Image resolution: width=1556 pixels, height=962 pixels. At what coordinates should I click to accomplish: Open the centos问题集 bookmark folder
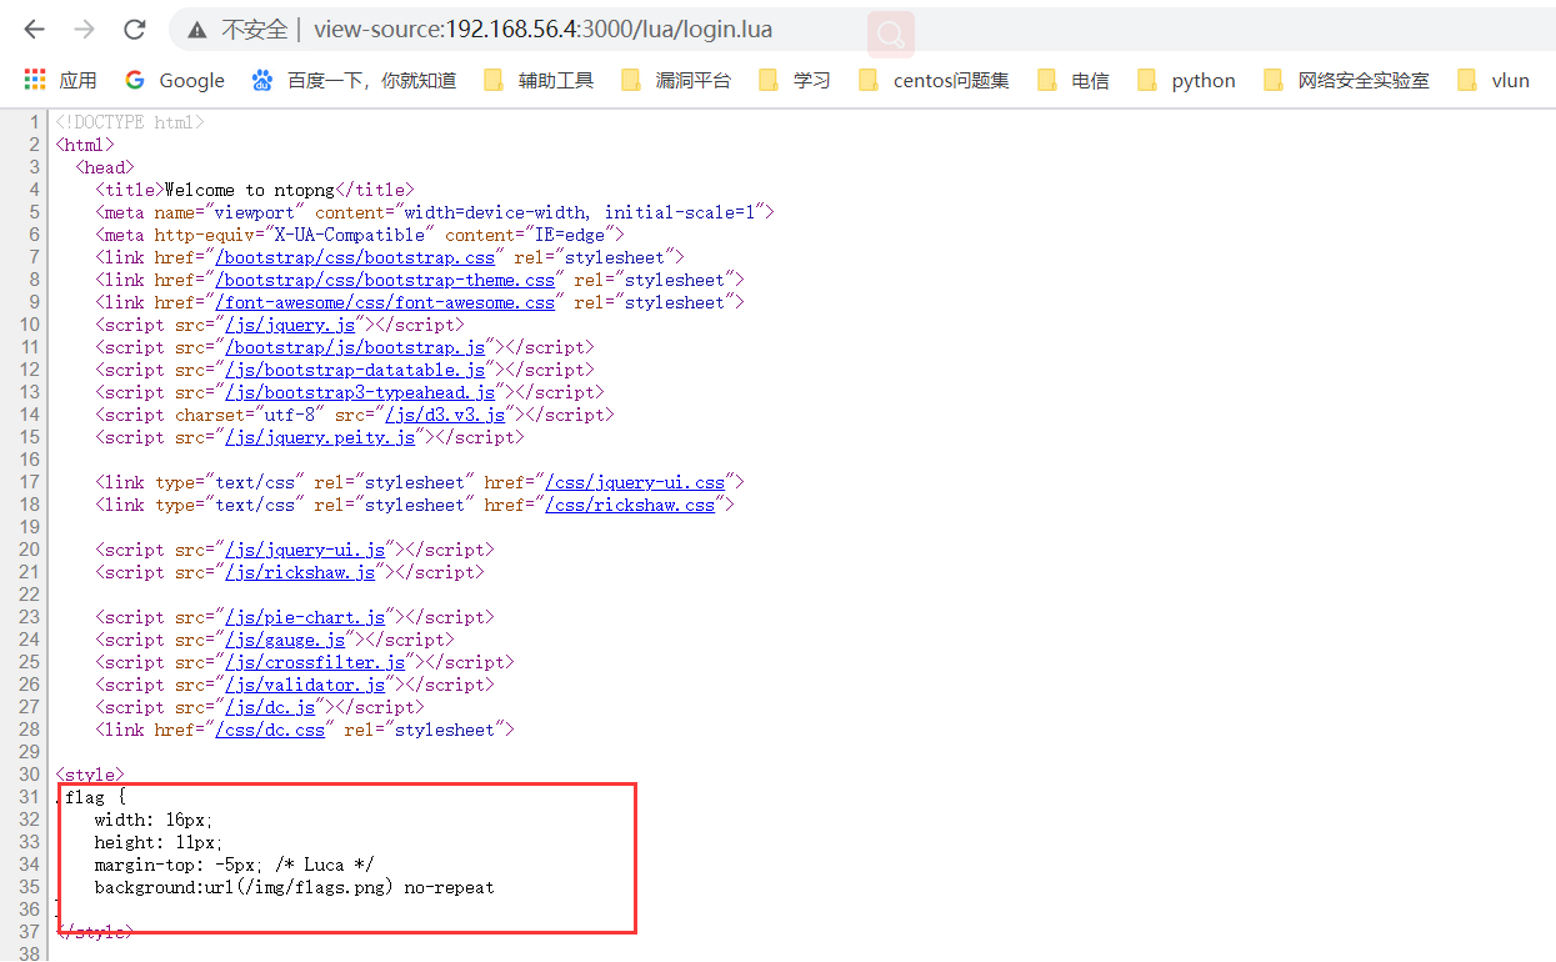coord(934,81)
